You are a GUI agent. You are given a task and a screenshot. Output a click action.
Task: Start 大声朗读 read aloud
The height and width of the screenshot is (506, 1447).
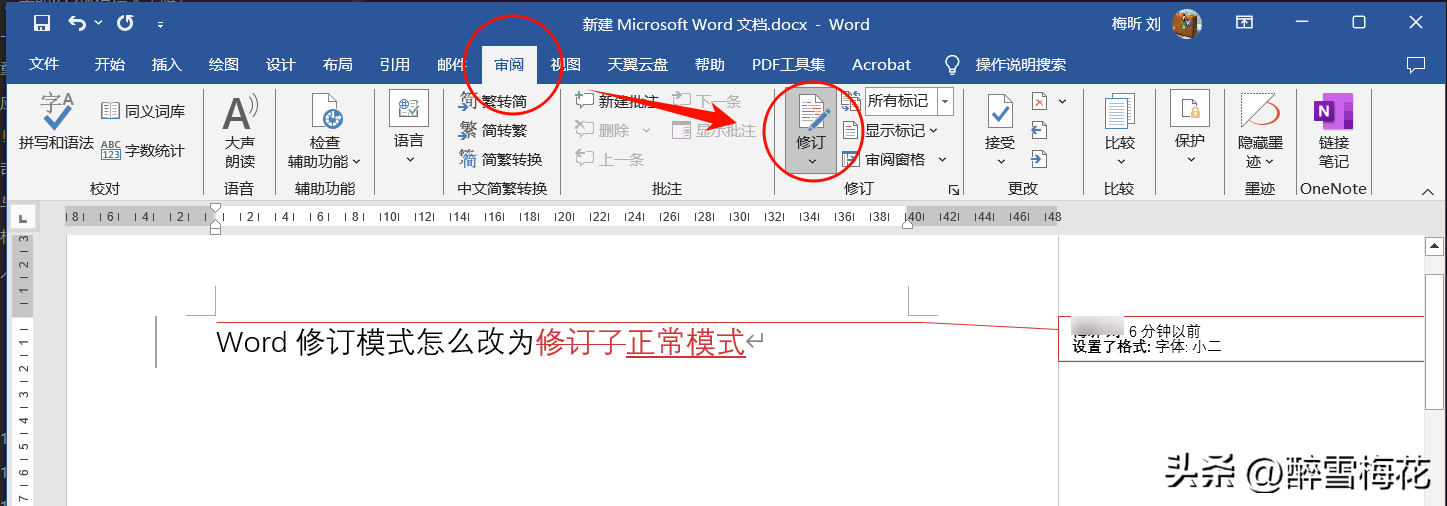(x=239, y=130)
